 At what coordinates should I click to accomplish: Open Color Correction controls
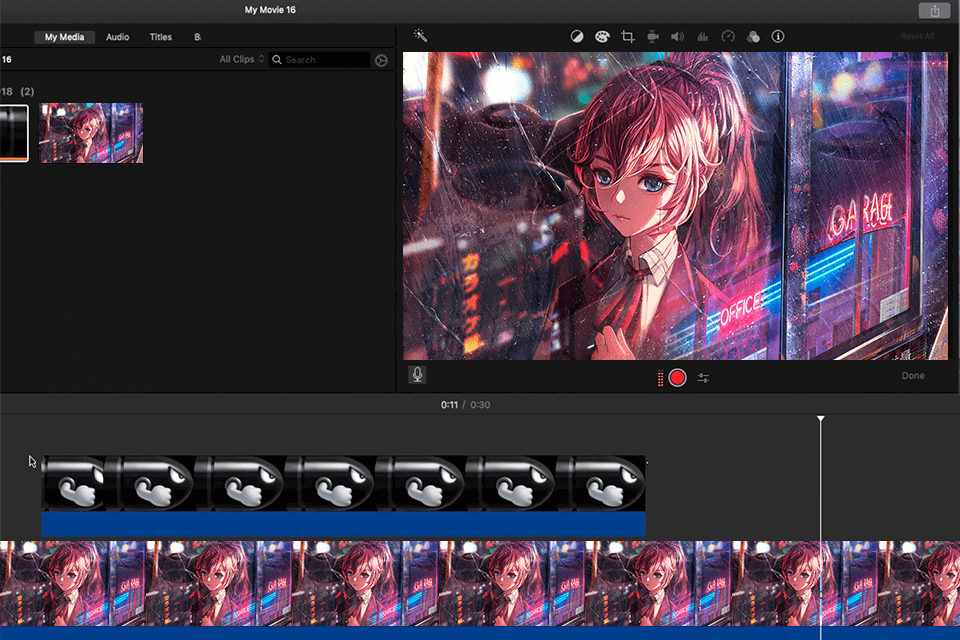tap(602, 36)
